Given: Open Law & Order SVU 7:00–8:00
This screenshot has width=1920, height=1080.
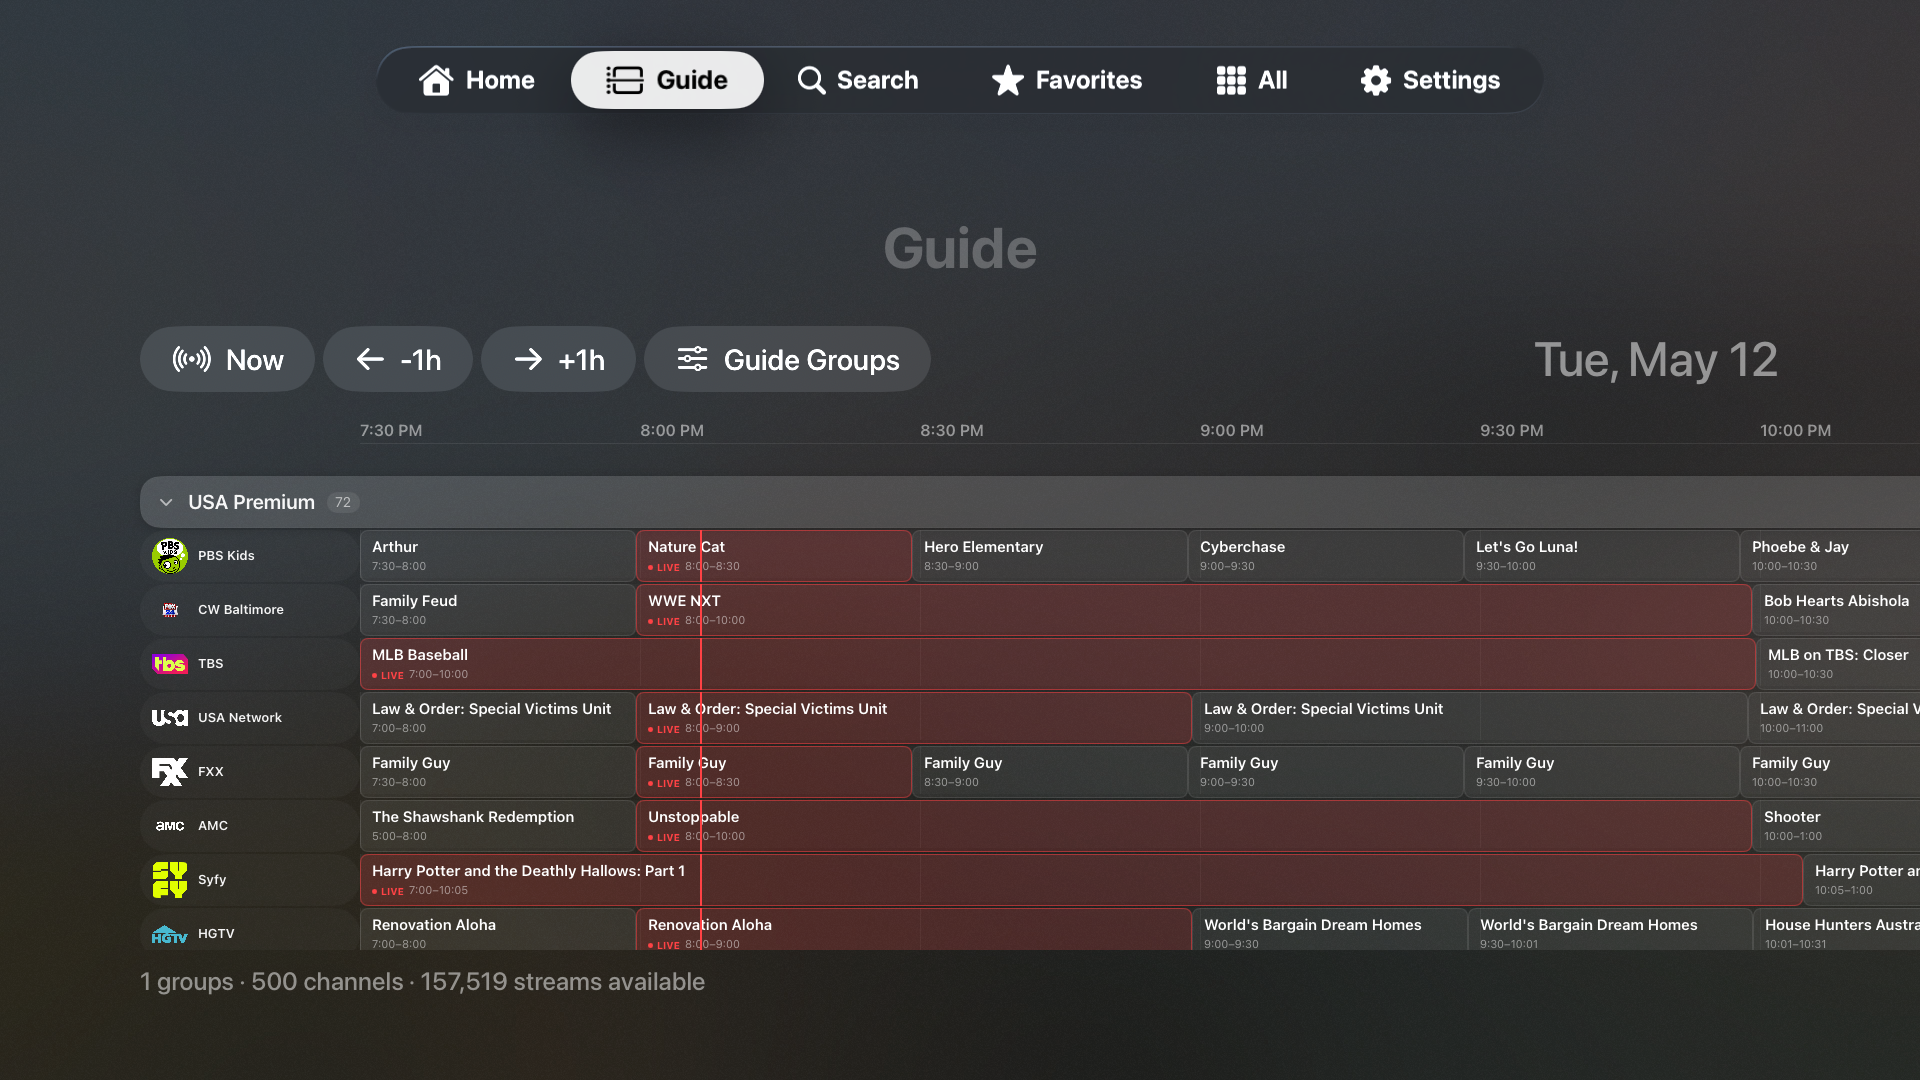Looking at the screenshot, I should [497, 718].
